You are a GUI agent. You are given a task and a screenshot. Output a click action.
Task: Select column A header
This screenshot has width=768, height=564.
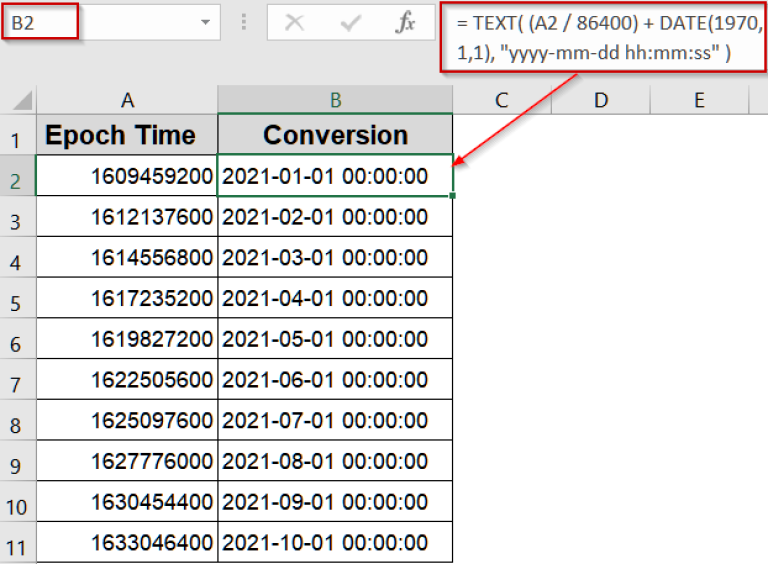[x=127, y=100]
